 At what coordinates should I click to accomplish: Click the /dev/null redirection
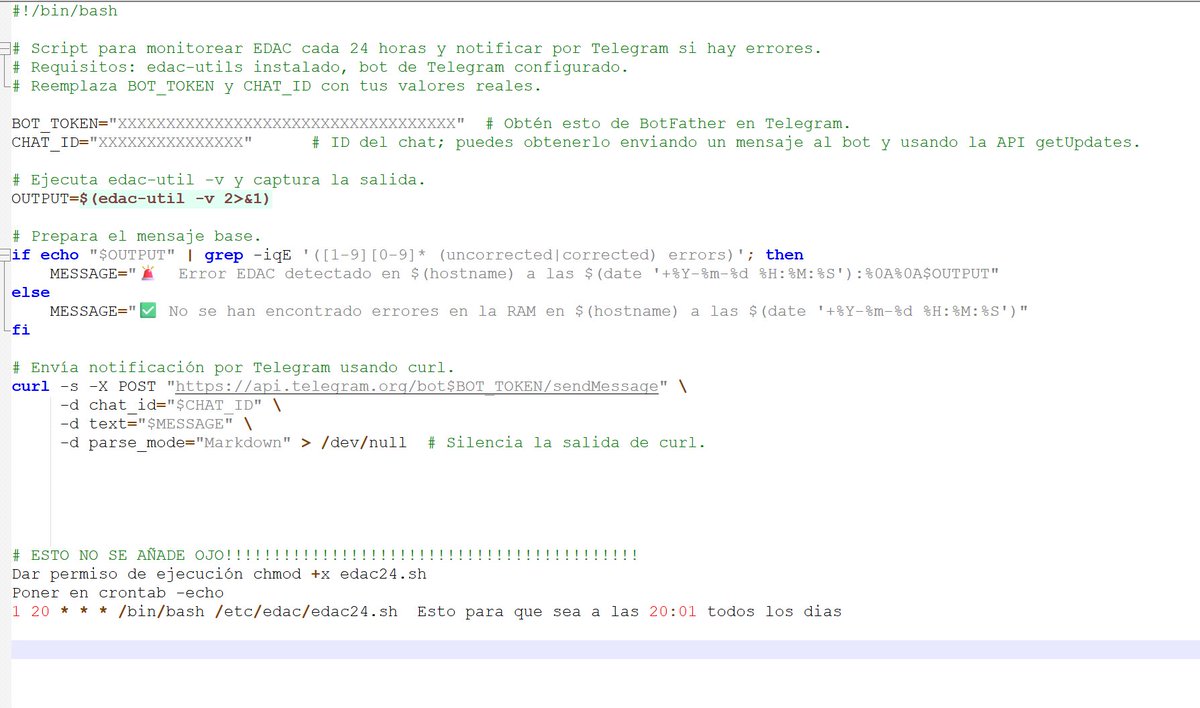(360, 442)
